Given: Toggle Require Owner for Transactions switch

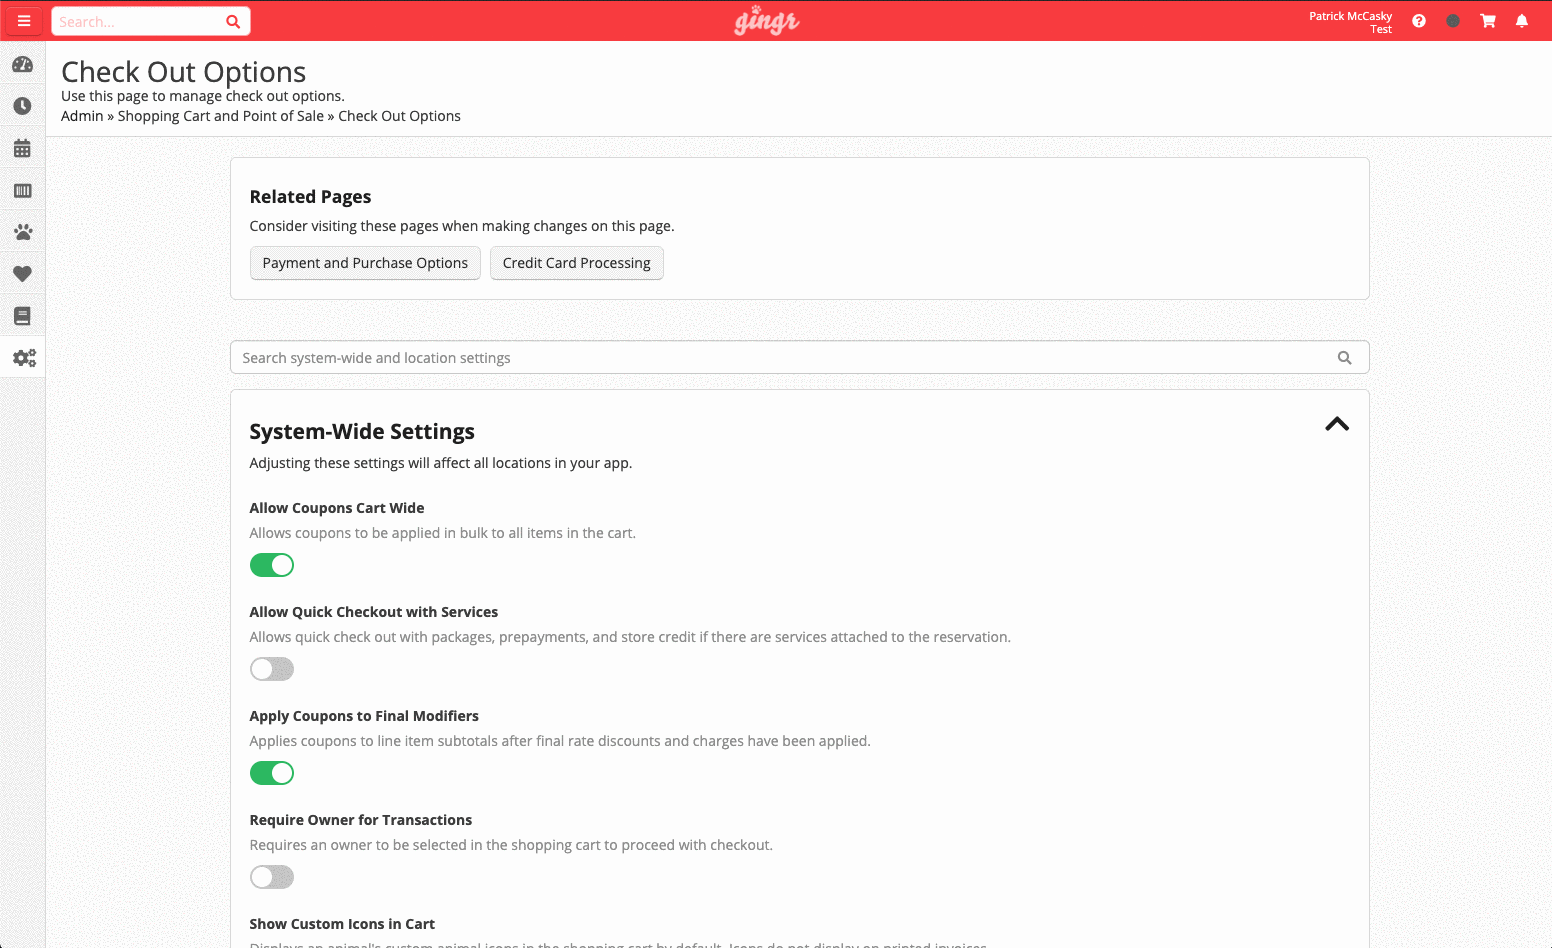Looking at the screenshot, I should (272, 877).
